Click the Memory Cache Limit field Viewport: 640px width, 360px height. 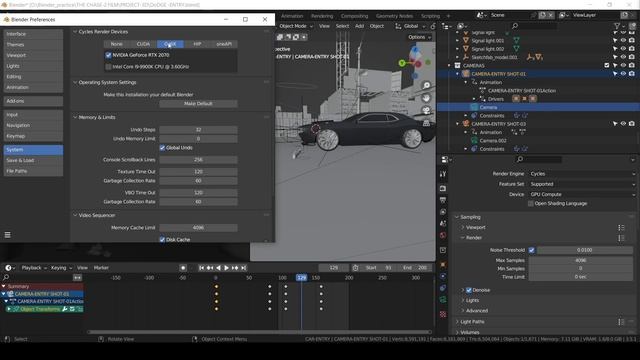(x=198, y=228)
